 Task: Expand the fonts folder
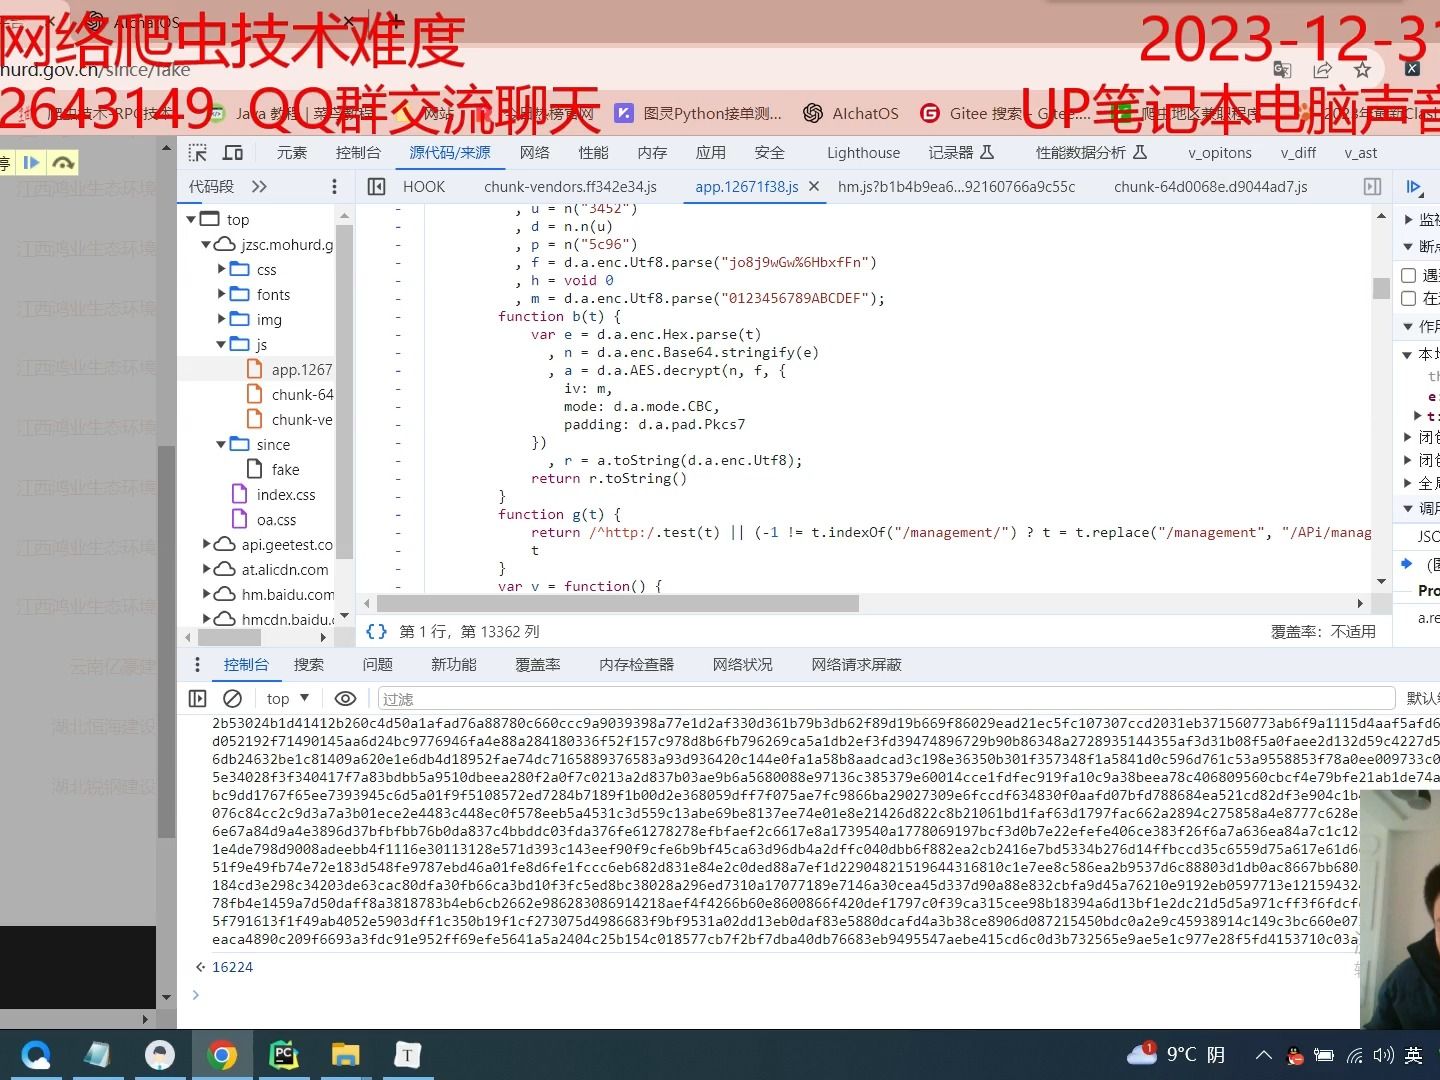click(221, 294)
